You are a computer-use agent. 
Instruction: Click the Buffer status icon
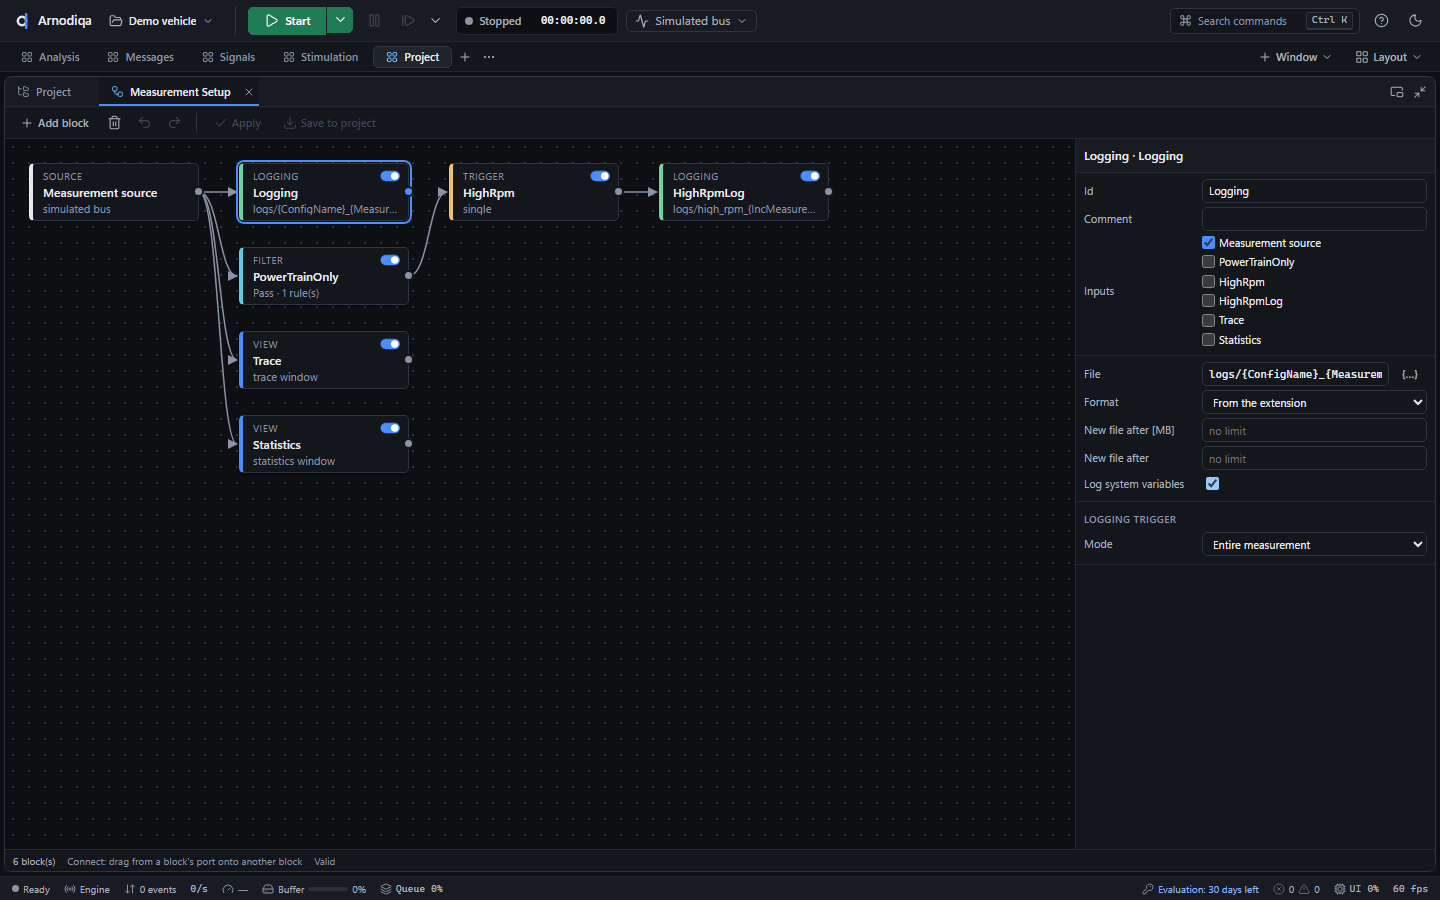(x=268, y=889)
